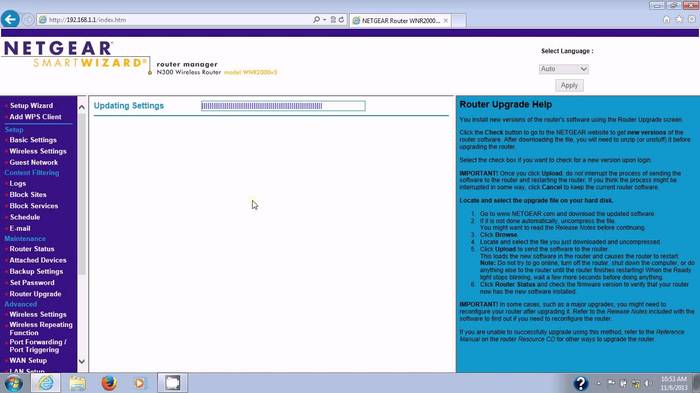Refresh the page with reload icon
The image size is (700, 393).
click(x=342, y=20)
